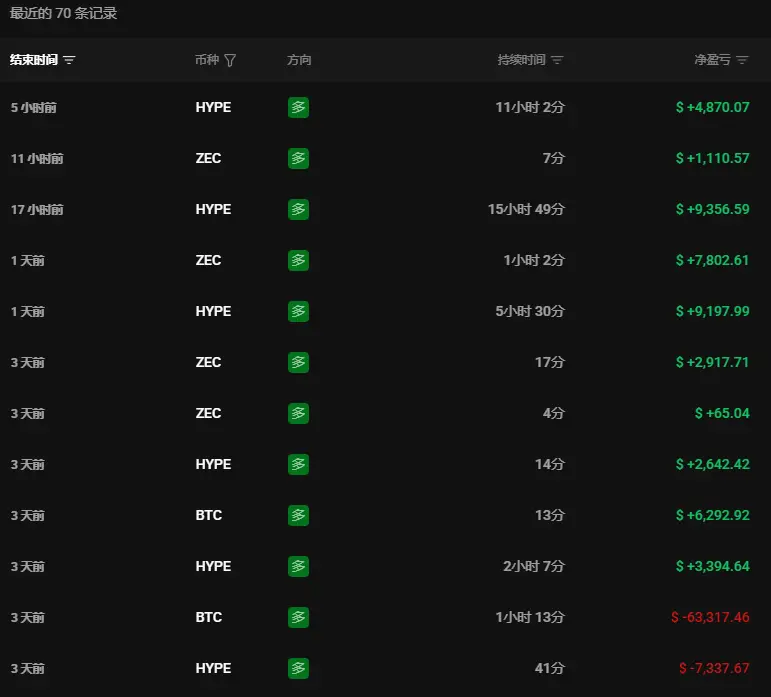Click the $ +9,197.99 profit value
The image size is (771, 697).
712,311
